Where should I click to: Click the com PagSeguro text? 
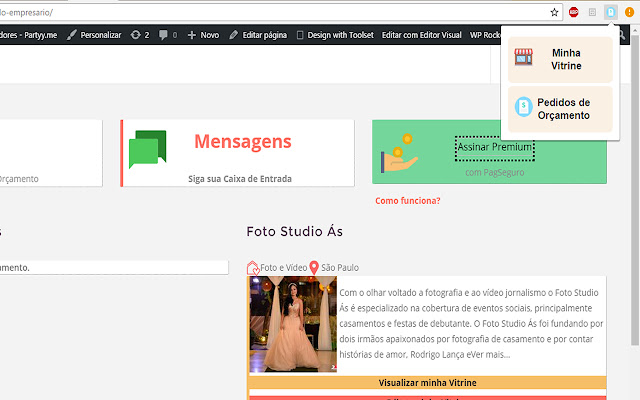click(x=495, y=172)
